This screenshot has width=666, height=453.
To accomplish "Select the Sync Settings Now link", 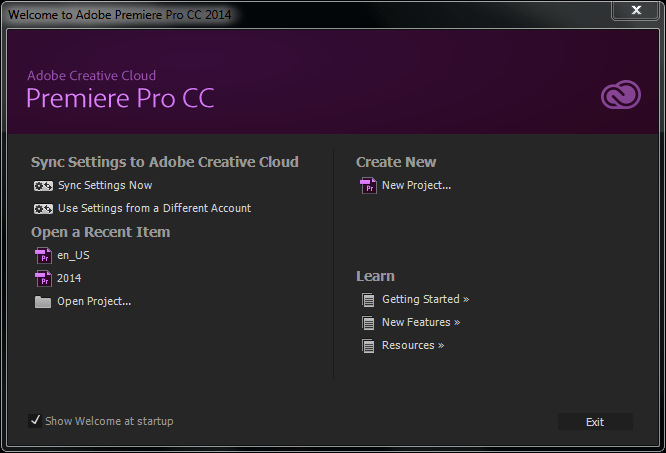I will [105, 186].
